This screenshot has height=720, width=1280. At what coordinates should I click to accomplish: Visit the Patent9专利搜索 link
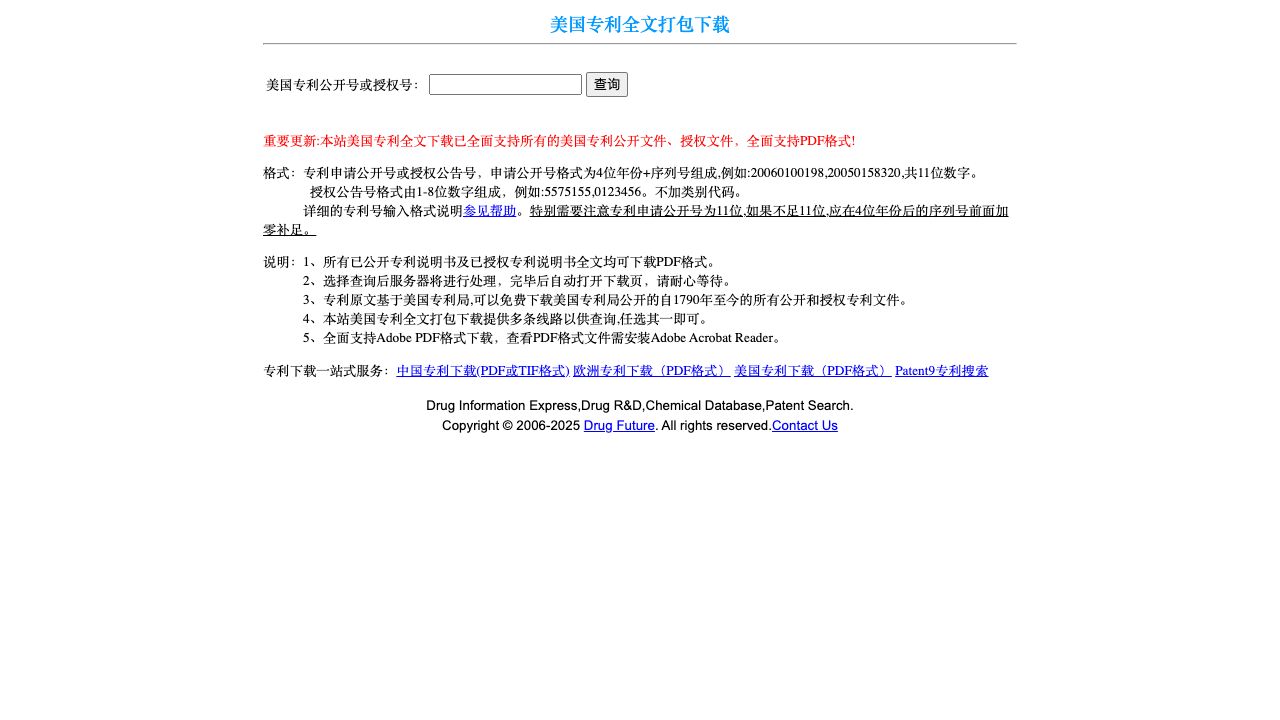(x=941, y=371)
